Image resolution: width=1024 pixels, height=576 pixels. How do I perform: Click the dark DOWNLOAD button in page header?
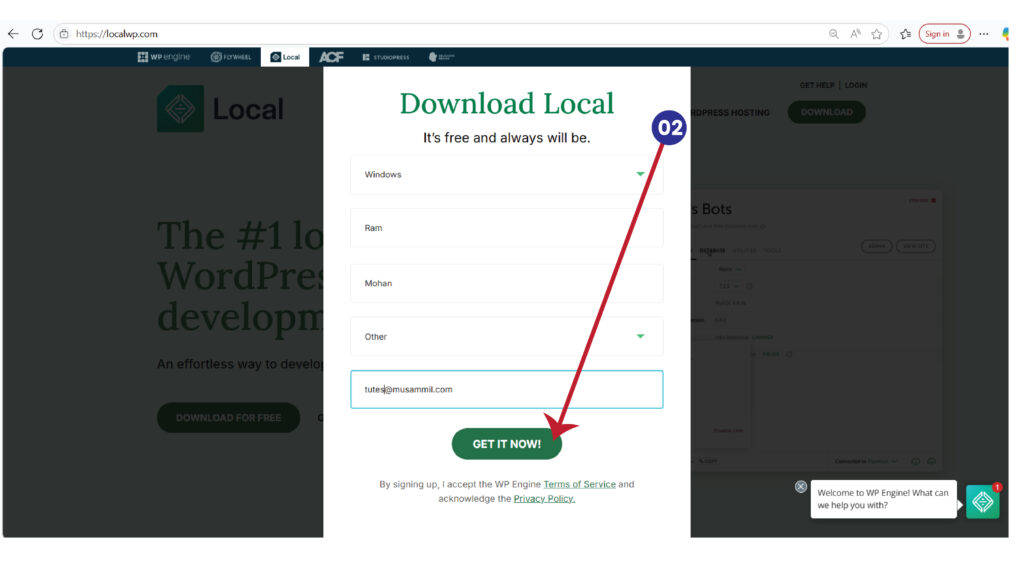(x=827, y=112)
